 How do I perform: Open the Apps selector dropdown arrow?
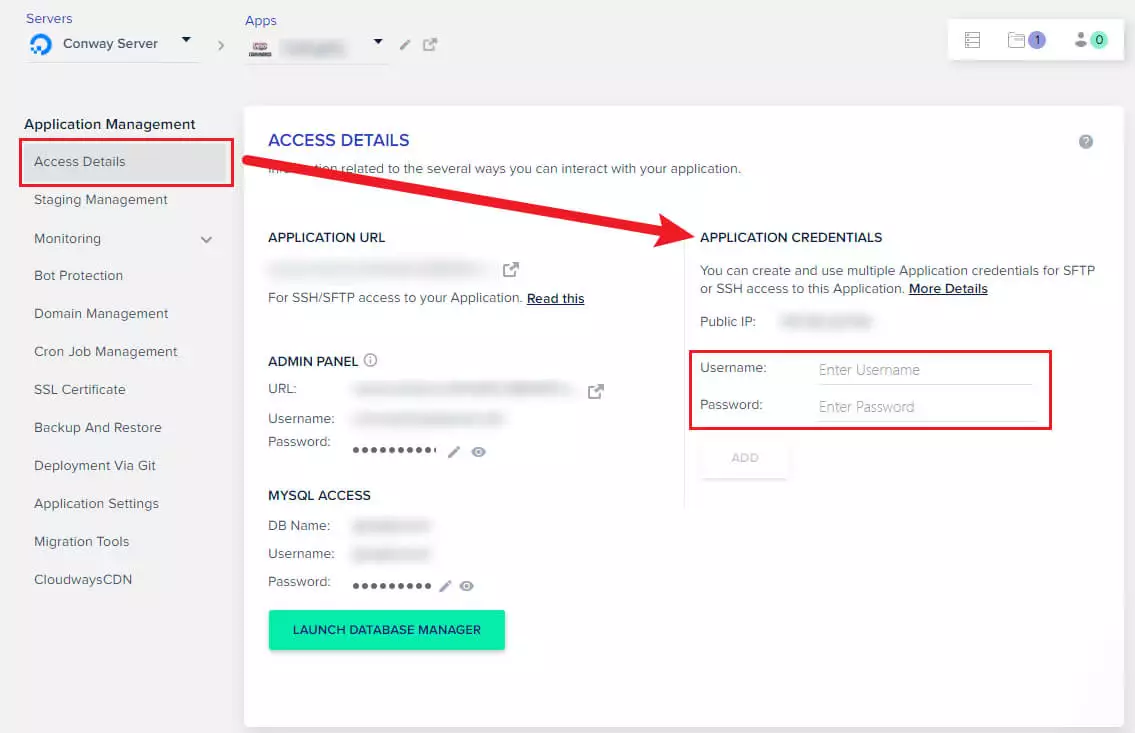point(378,42)
